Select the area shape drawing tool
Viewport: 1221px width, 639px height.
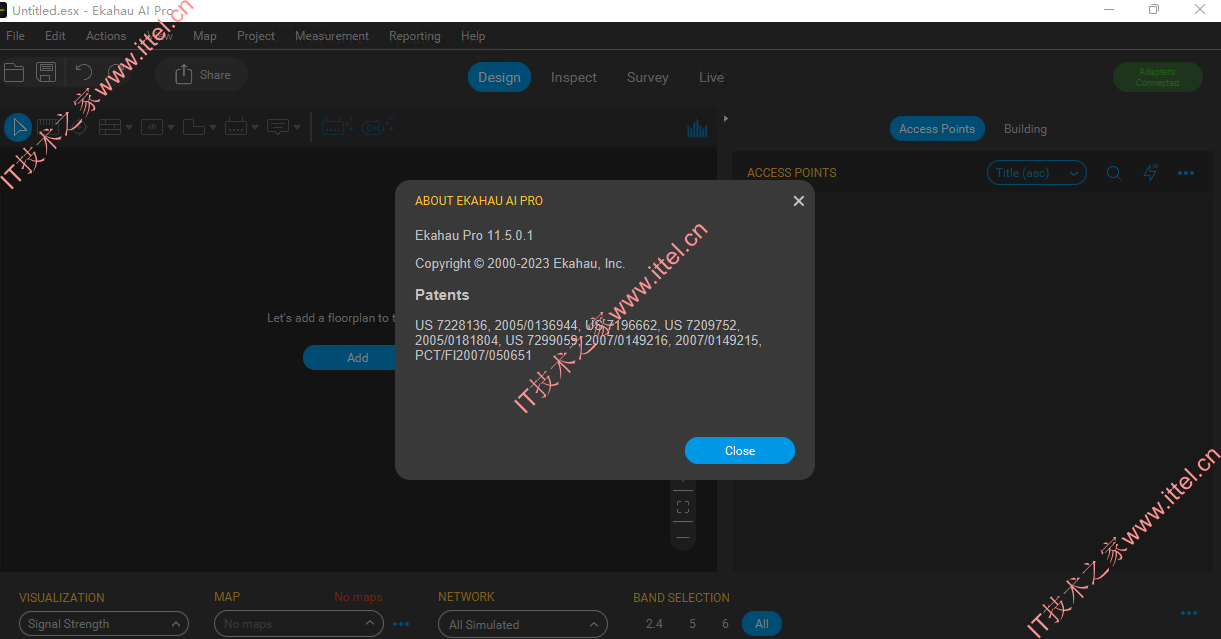194,127
